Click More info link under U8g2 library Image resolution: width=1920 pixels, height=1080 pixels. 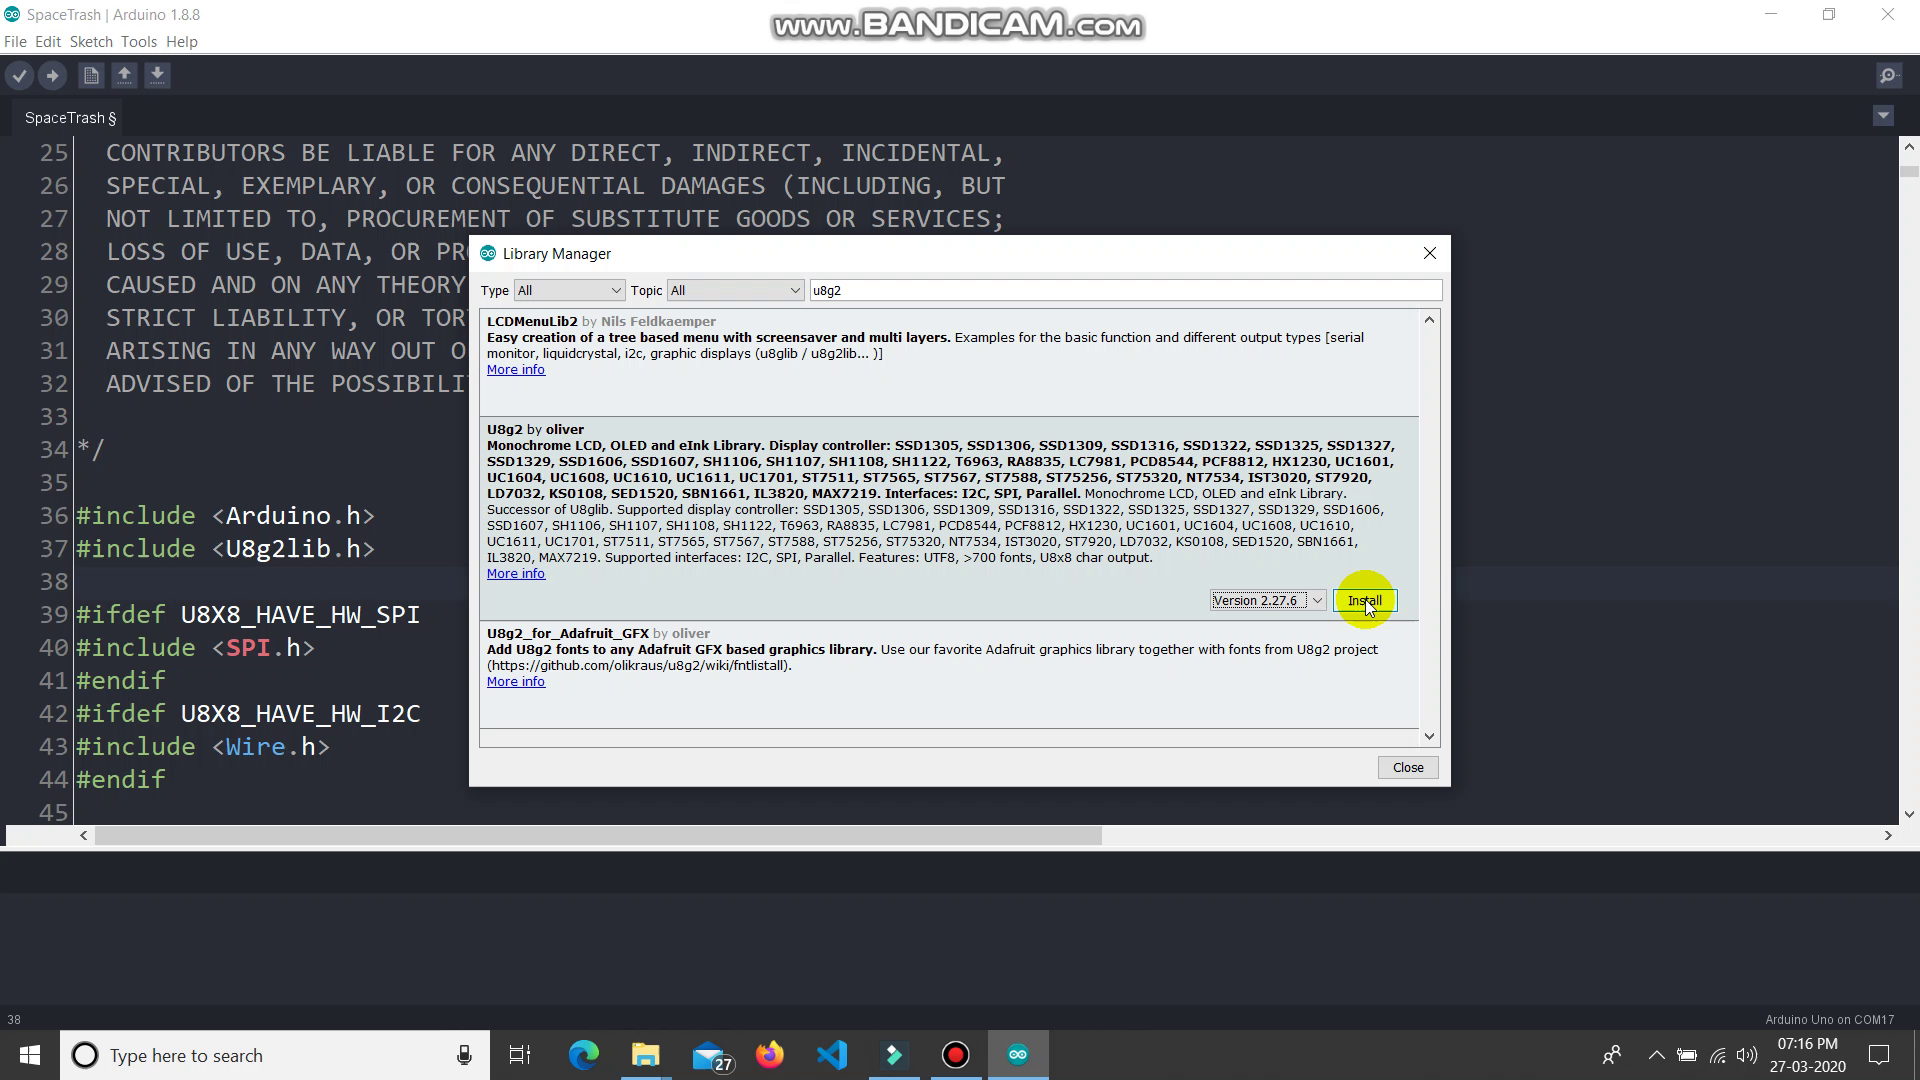tap(514, 572)
